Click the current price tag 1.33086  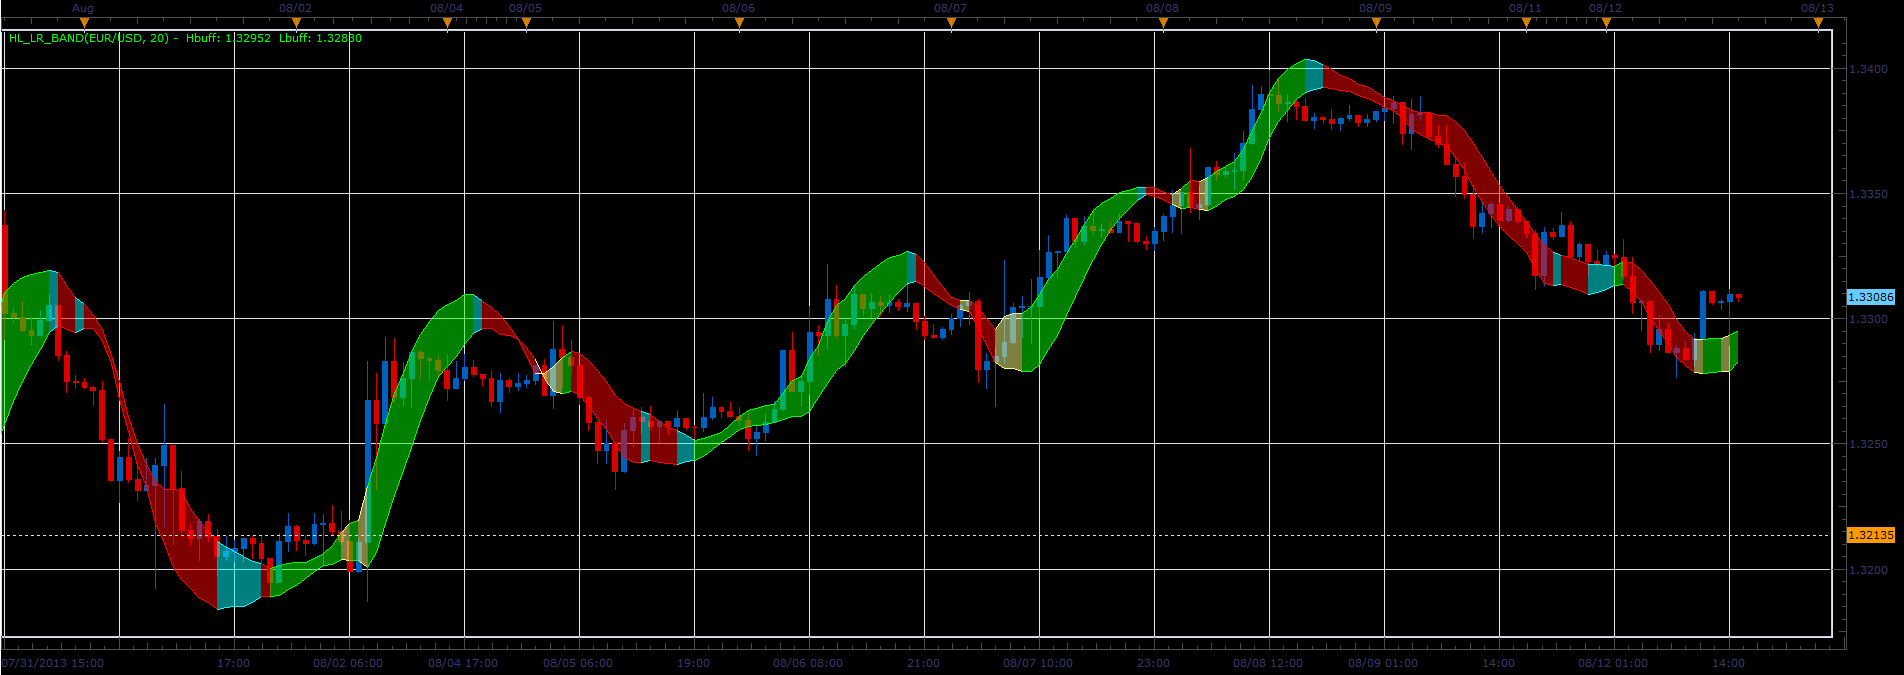pyautogui.click(x=1870, y=297)
